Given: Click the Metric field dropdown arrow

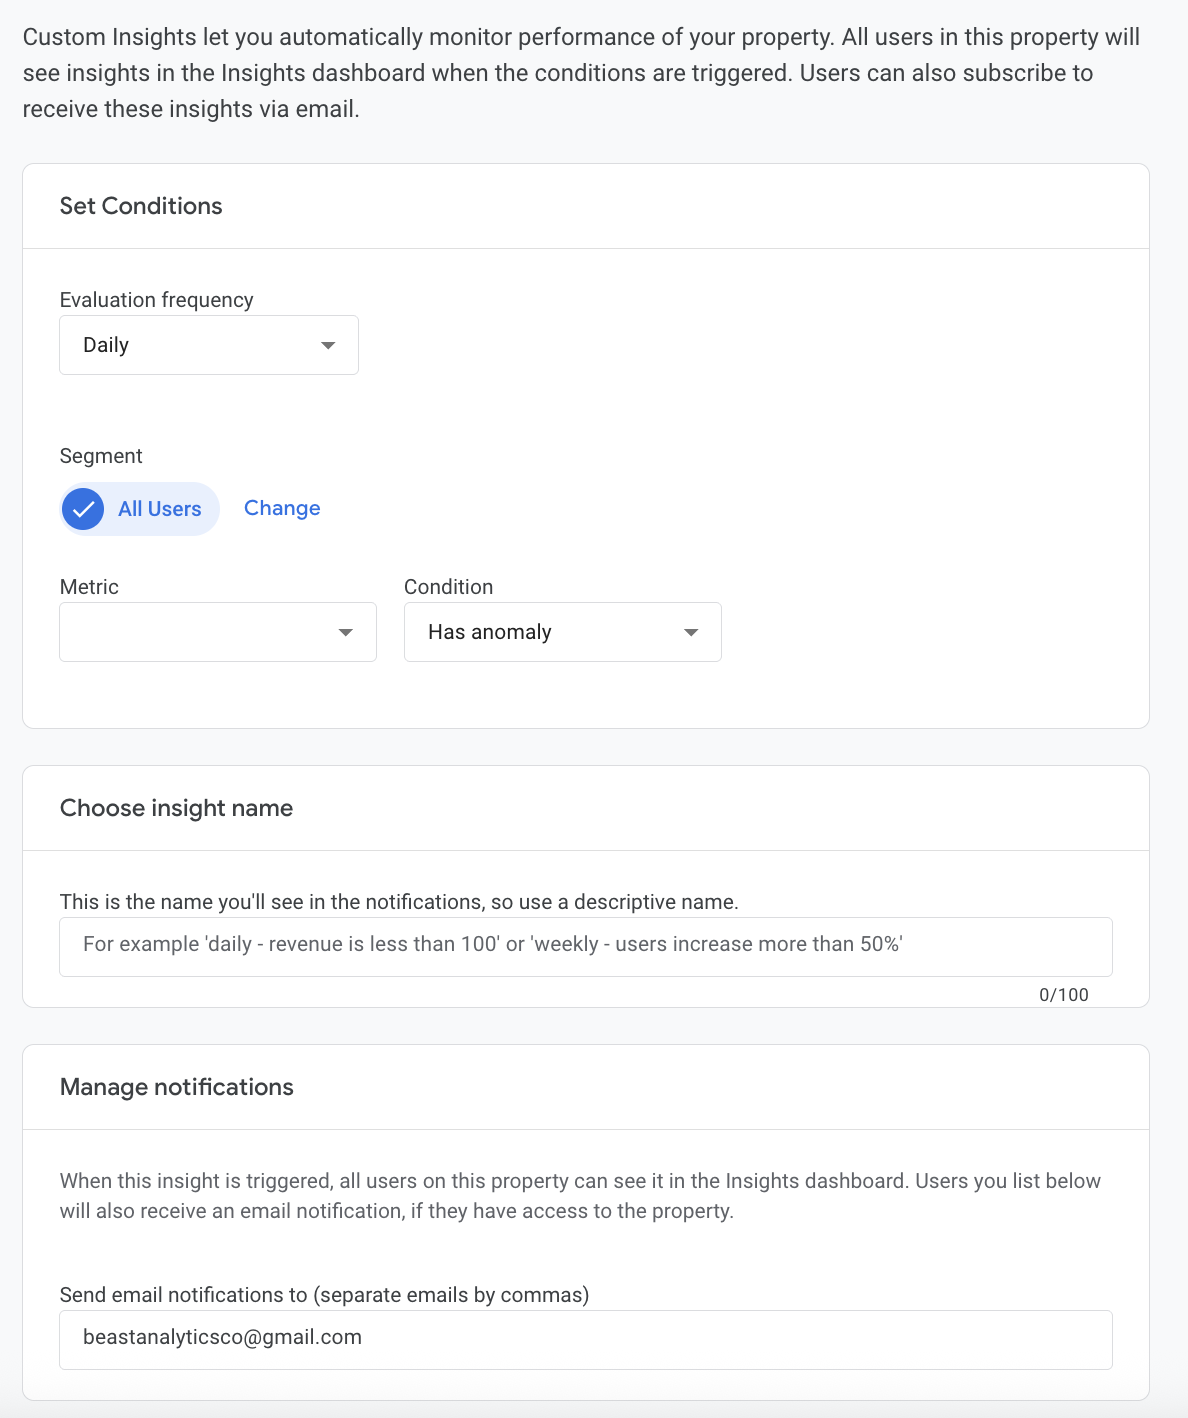Looking at the screenshot, I should coord(346,633).
